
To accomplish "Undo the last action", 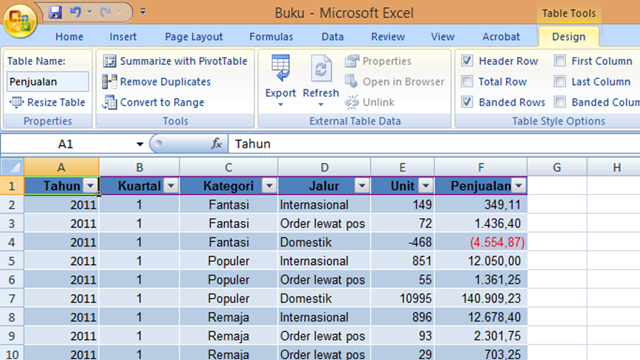I will click(x=75, y=12).
